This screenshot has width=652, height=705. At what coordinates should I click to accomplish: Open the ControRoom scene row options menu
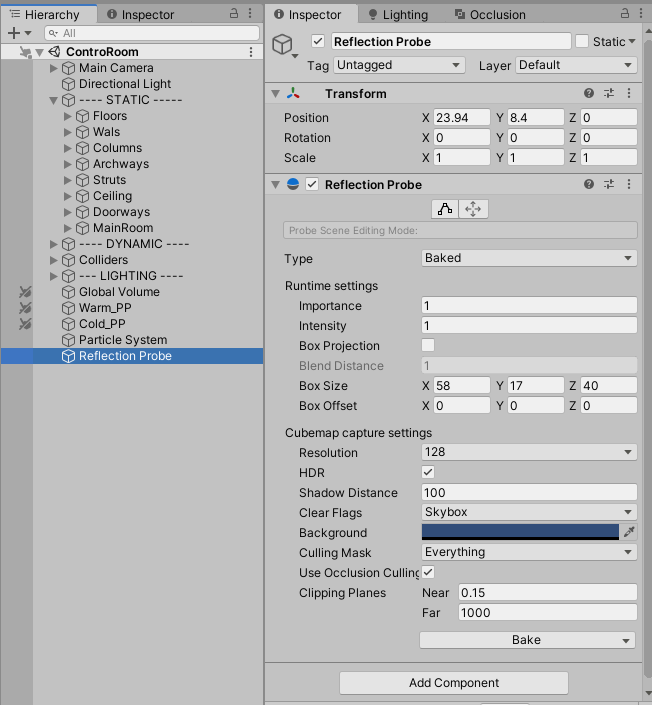tap(251, 52)
